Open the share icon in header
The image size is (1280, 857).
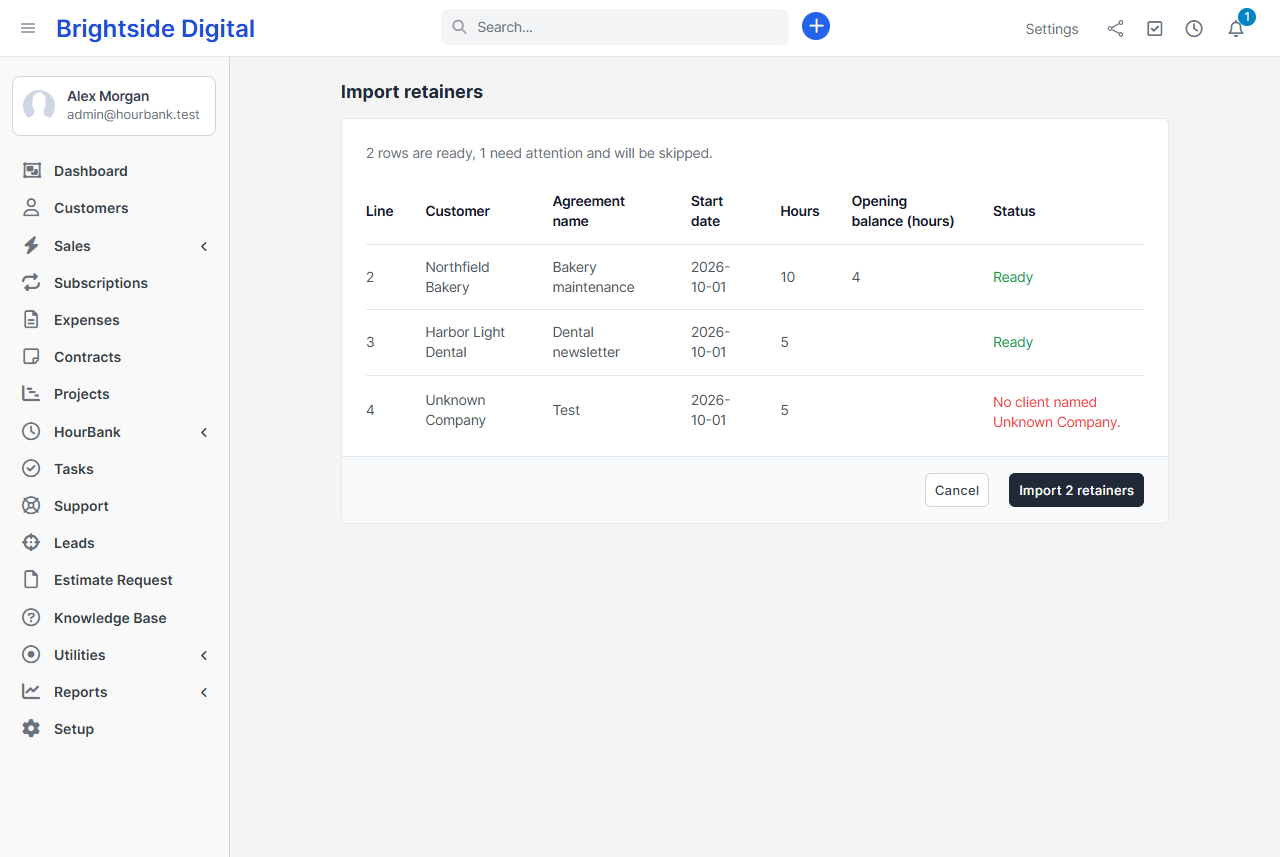point(1115,29)
